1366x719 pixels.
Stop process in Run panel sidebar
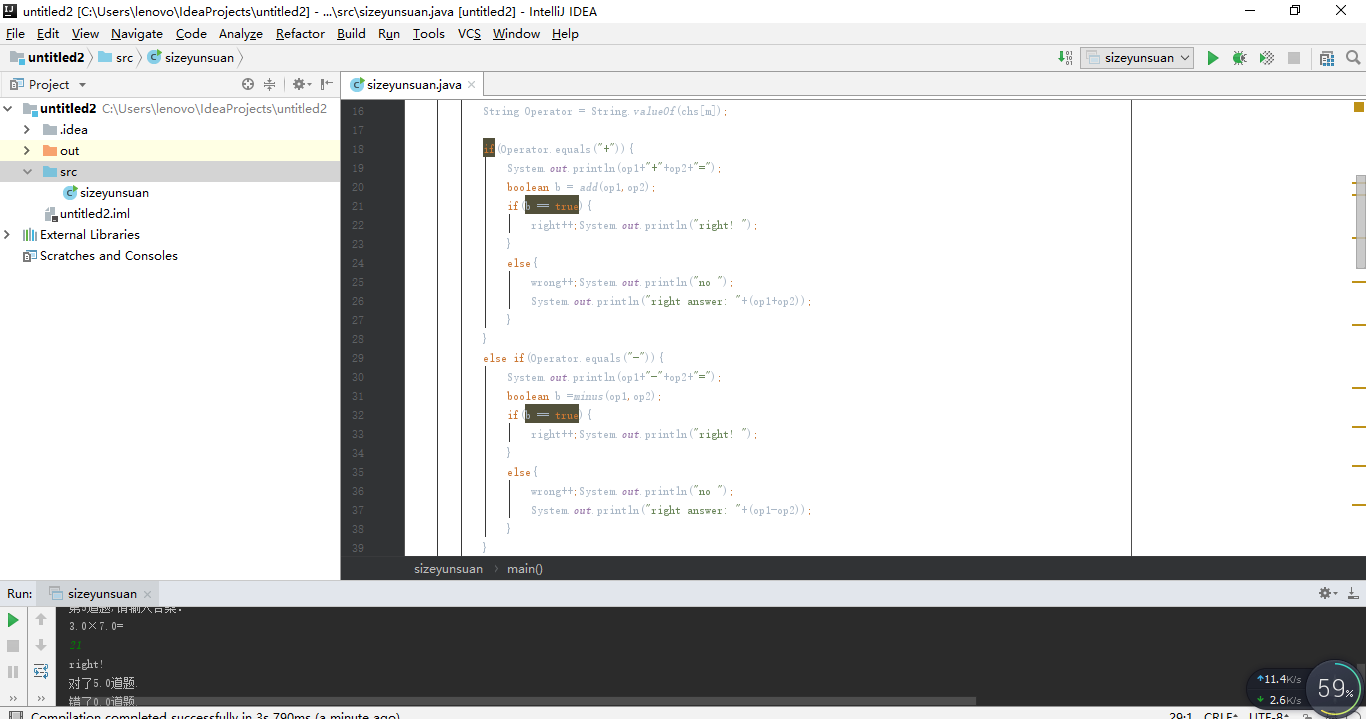13,646
